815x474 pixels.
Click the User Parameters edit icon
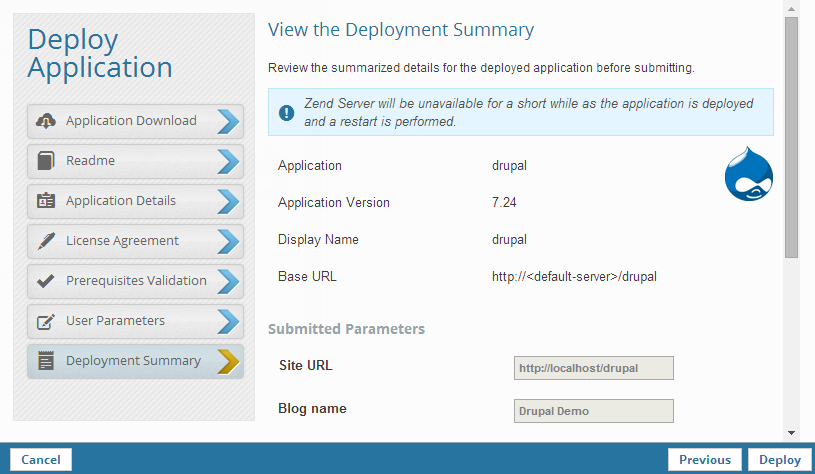[x=45, y=321]
